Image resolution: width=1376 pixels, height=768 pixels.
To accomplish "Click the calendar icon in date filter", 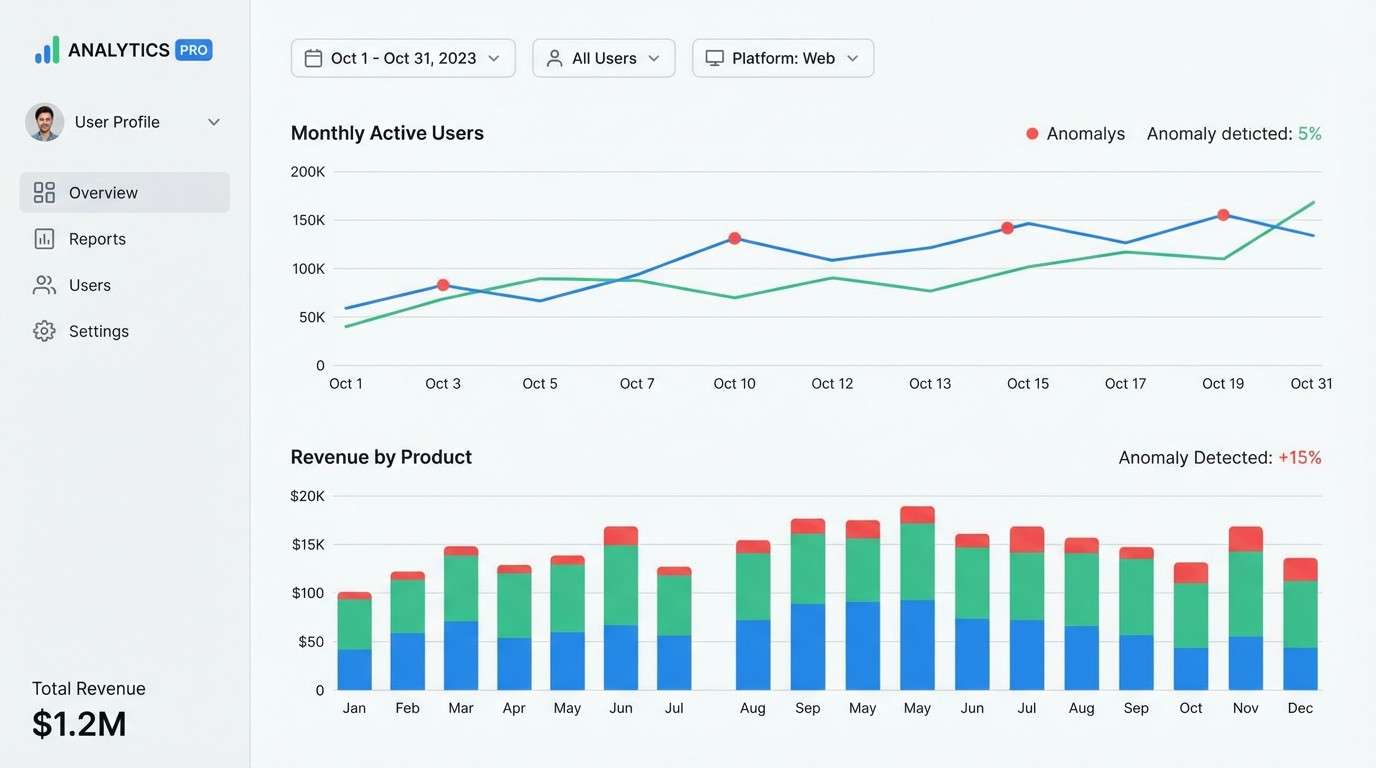I will pyautogui.click(x=314, y=58).
